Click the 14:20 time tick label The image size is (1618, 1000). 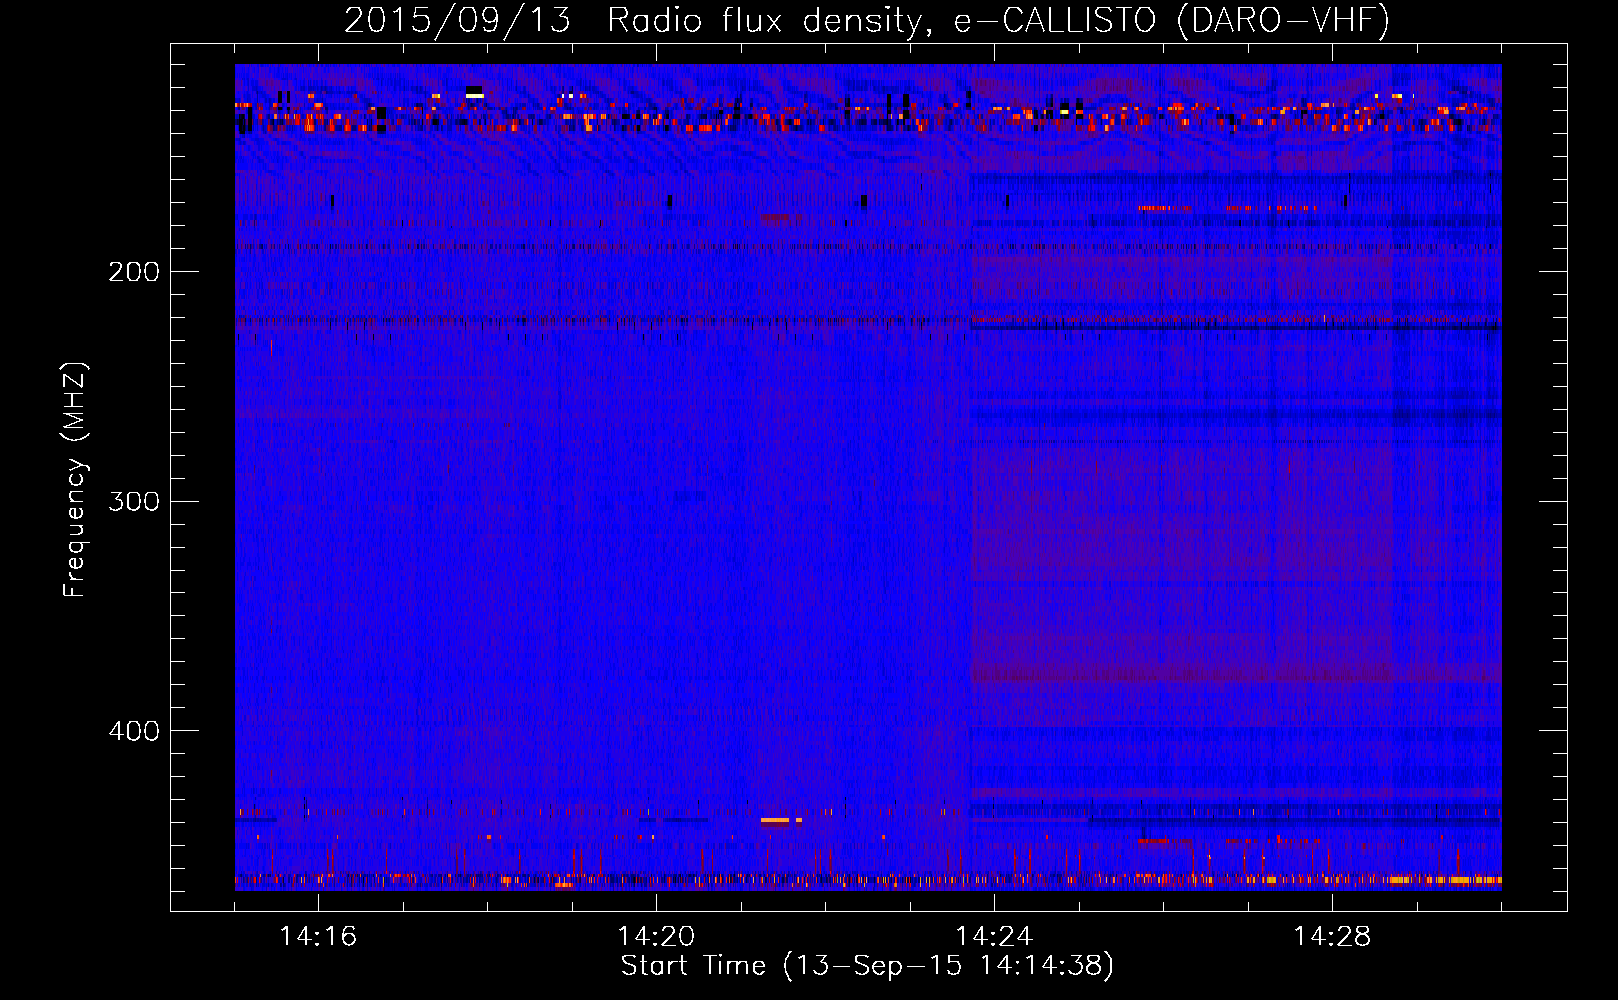click(656, 936)
